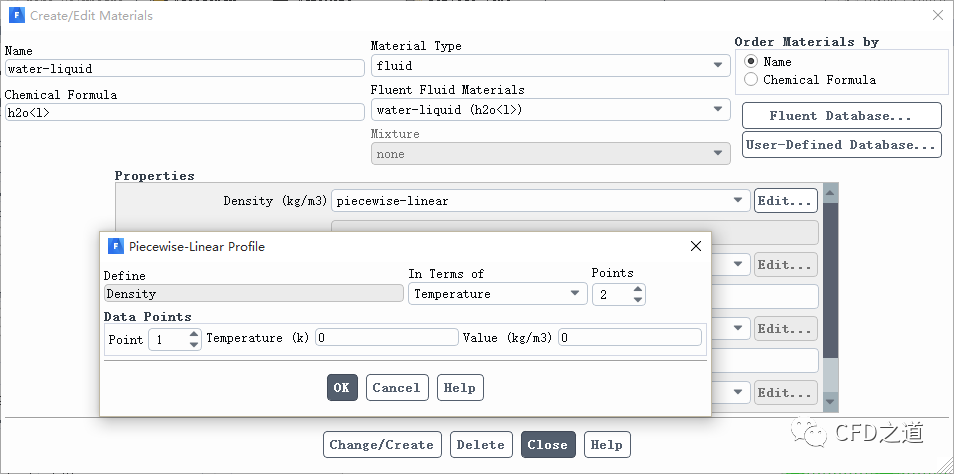Open the Density method dropdown
The width and height of the screenshot is (954, 474).
pyautogui.click(x=540, y=201)
